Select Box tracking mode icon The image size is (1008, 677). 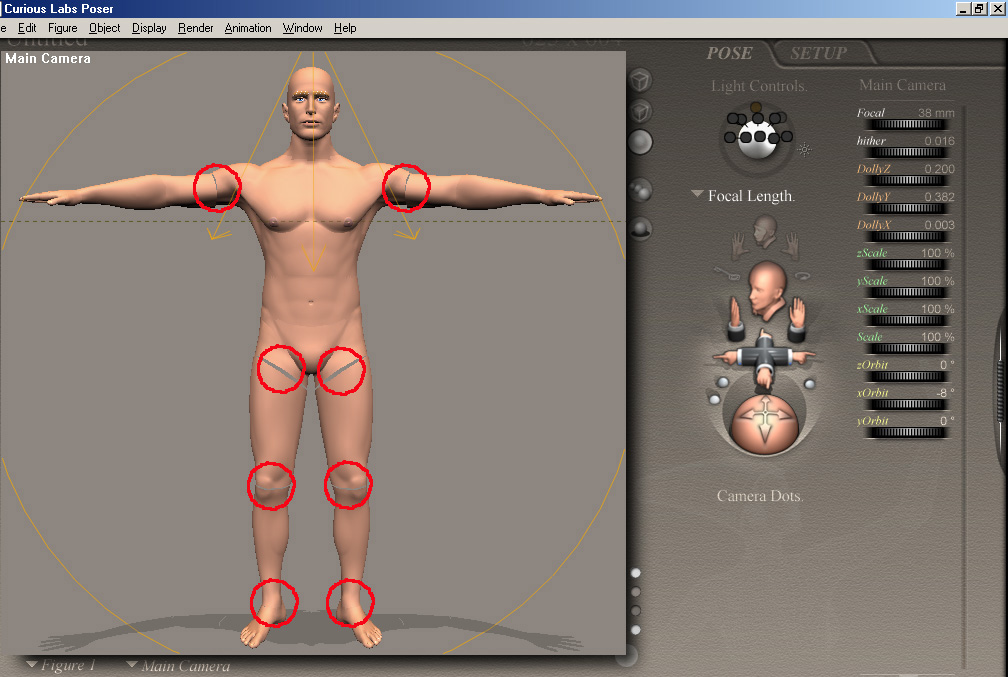pos(640,81)
